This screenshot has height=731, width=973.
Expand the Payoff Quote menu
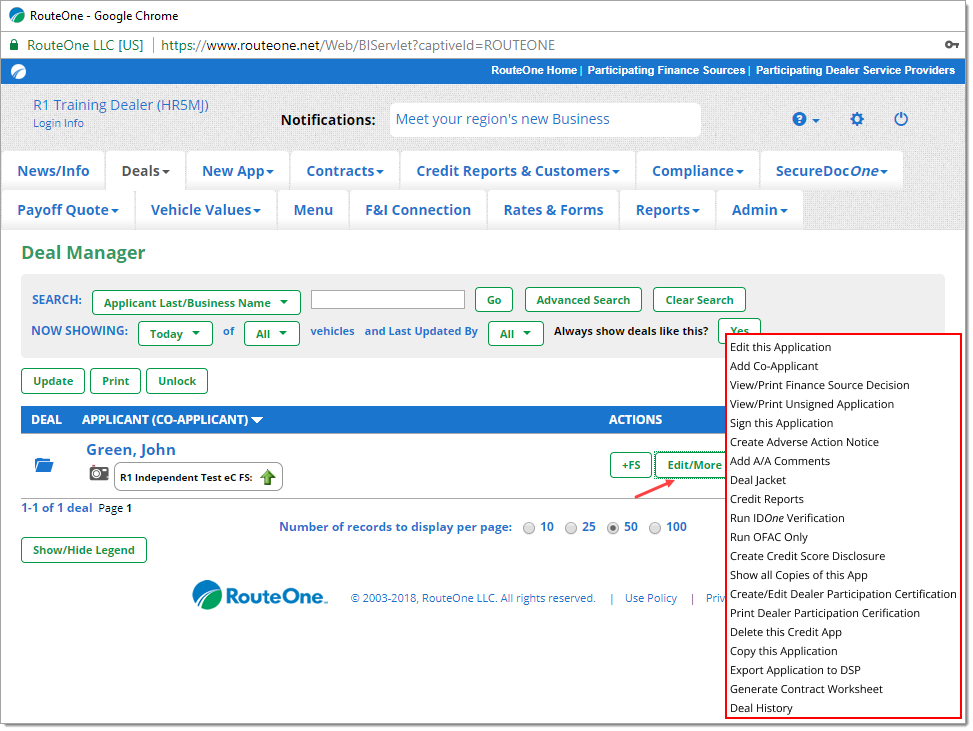point(68,210)
